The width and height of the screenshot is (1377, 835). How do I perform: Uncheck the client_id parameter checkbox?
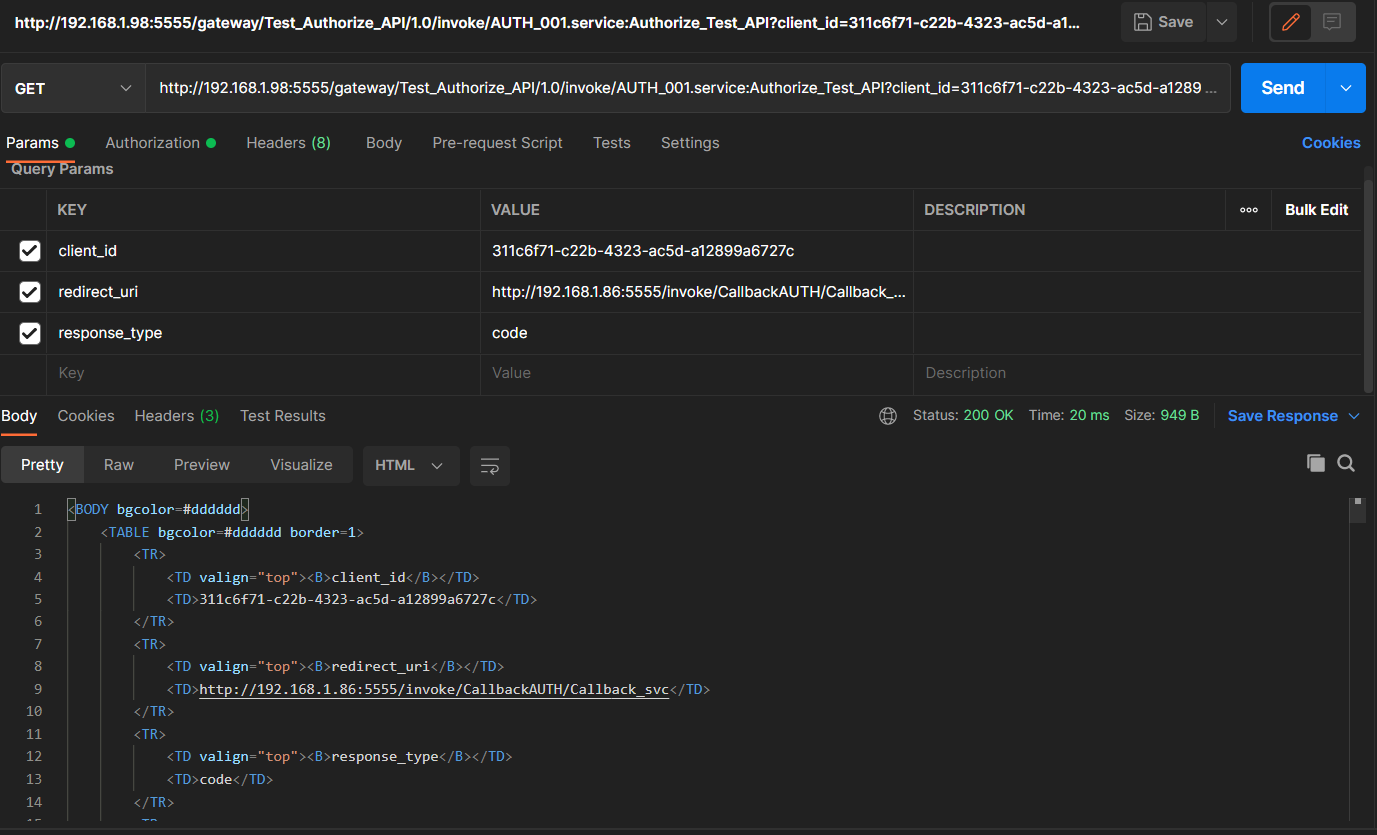click(x=30, y=251)
